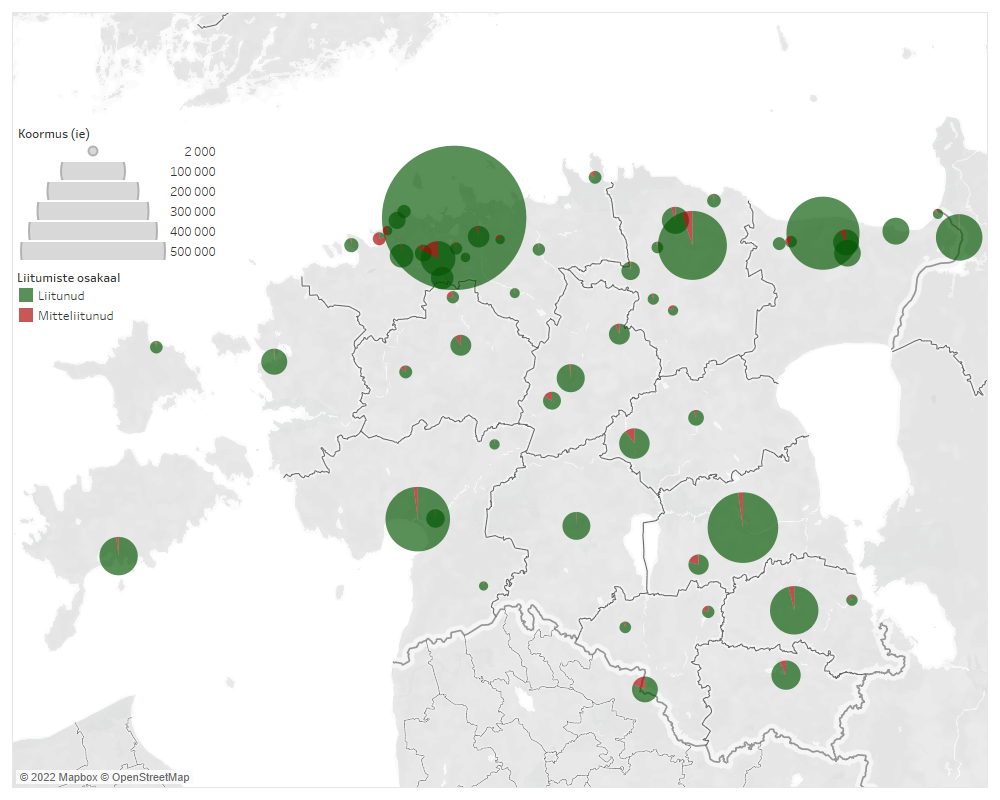Select the small bubble on the northern coastal peninsula
The width and height of the screenshot is (1000, 800).
tap(595, 177)
